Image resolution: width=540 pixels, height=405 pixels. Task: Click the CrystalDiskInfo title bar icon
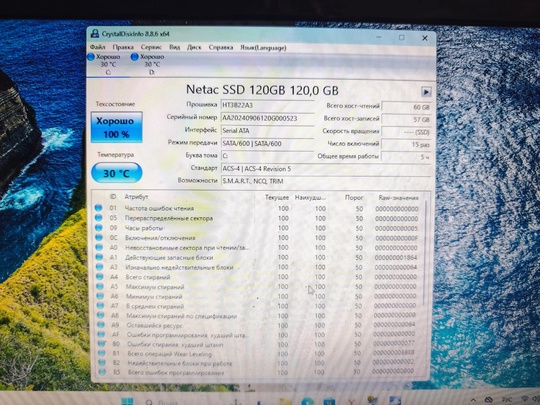(95, 34)
